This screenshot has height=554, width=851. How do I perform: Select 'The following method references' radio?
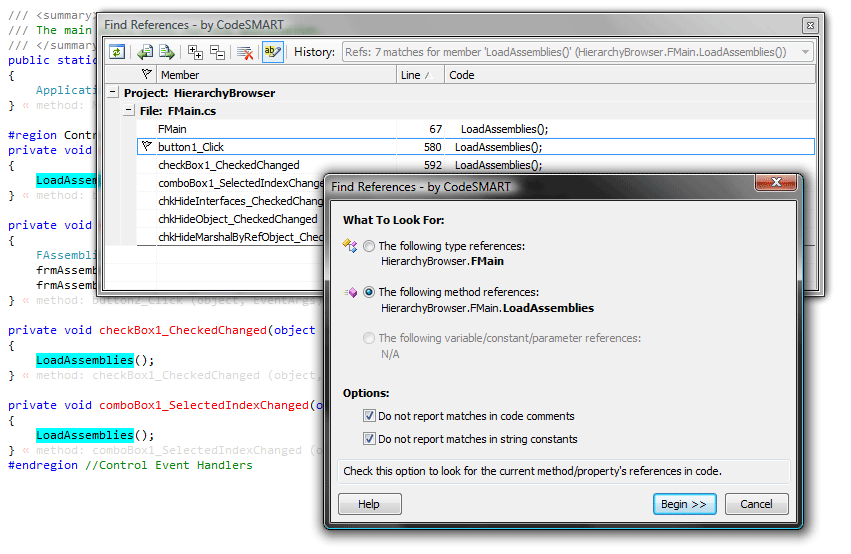[369, 292]
